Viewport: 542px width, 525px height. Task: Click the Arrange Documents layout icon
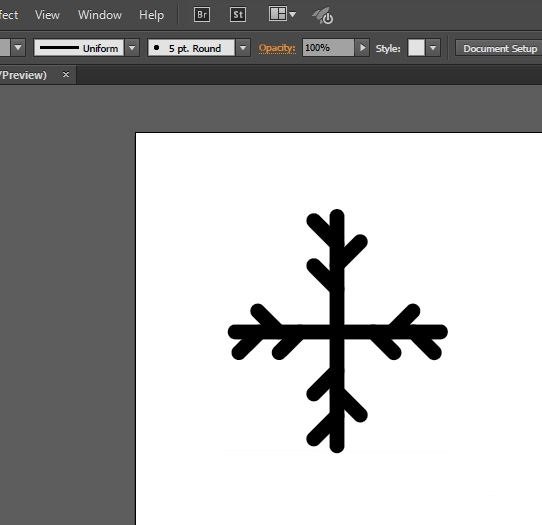coord(278,14)
